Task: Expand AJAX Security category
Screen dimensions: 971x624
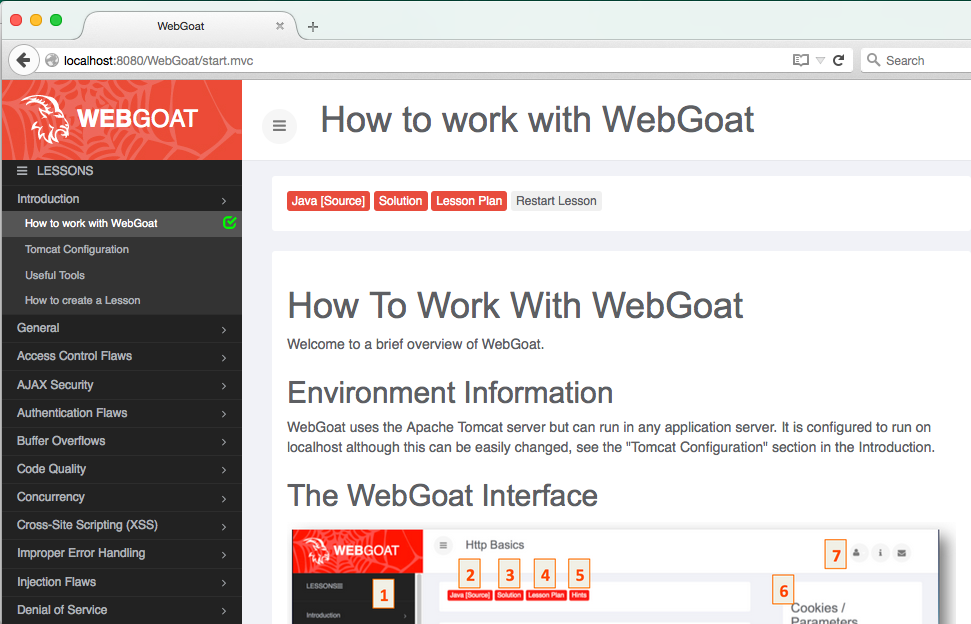Action: 122,385
